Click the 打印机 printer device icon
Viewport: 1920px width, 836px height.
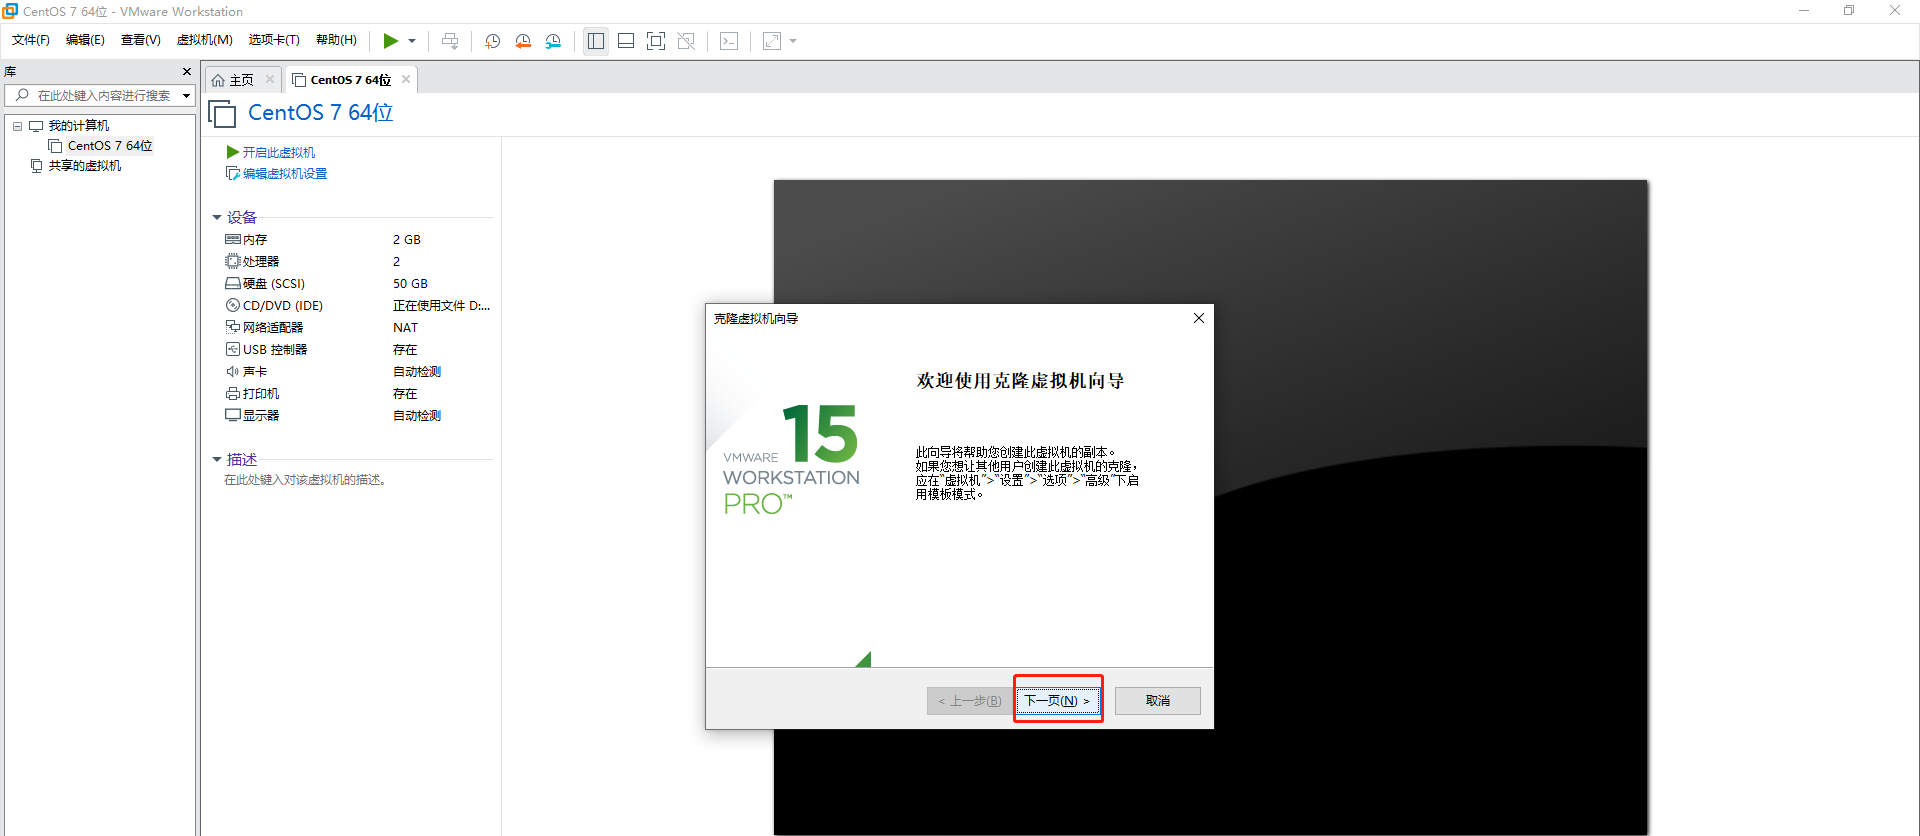tap(233, 394)
